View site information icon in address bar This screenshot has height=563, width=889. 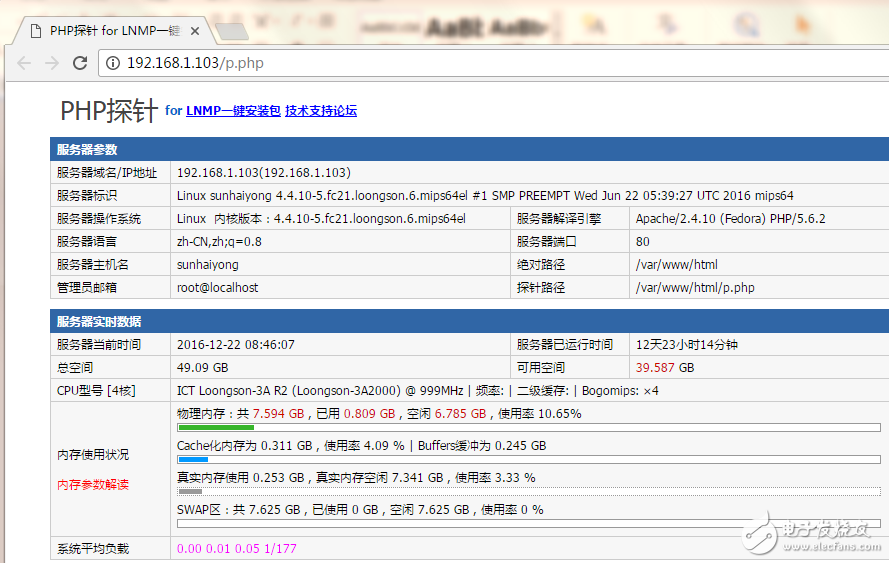(112, 63)
